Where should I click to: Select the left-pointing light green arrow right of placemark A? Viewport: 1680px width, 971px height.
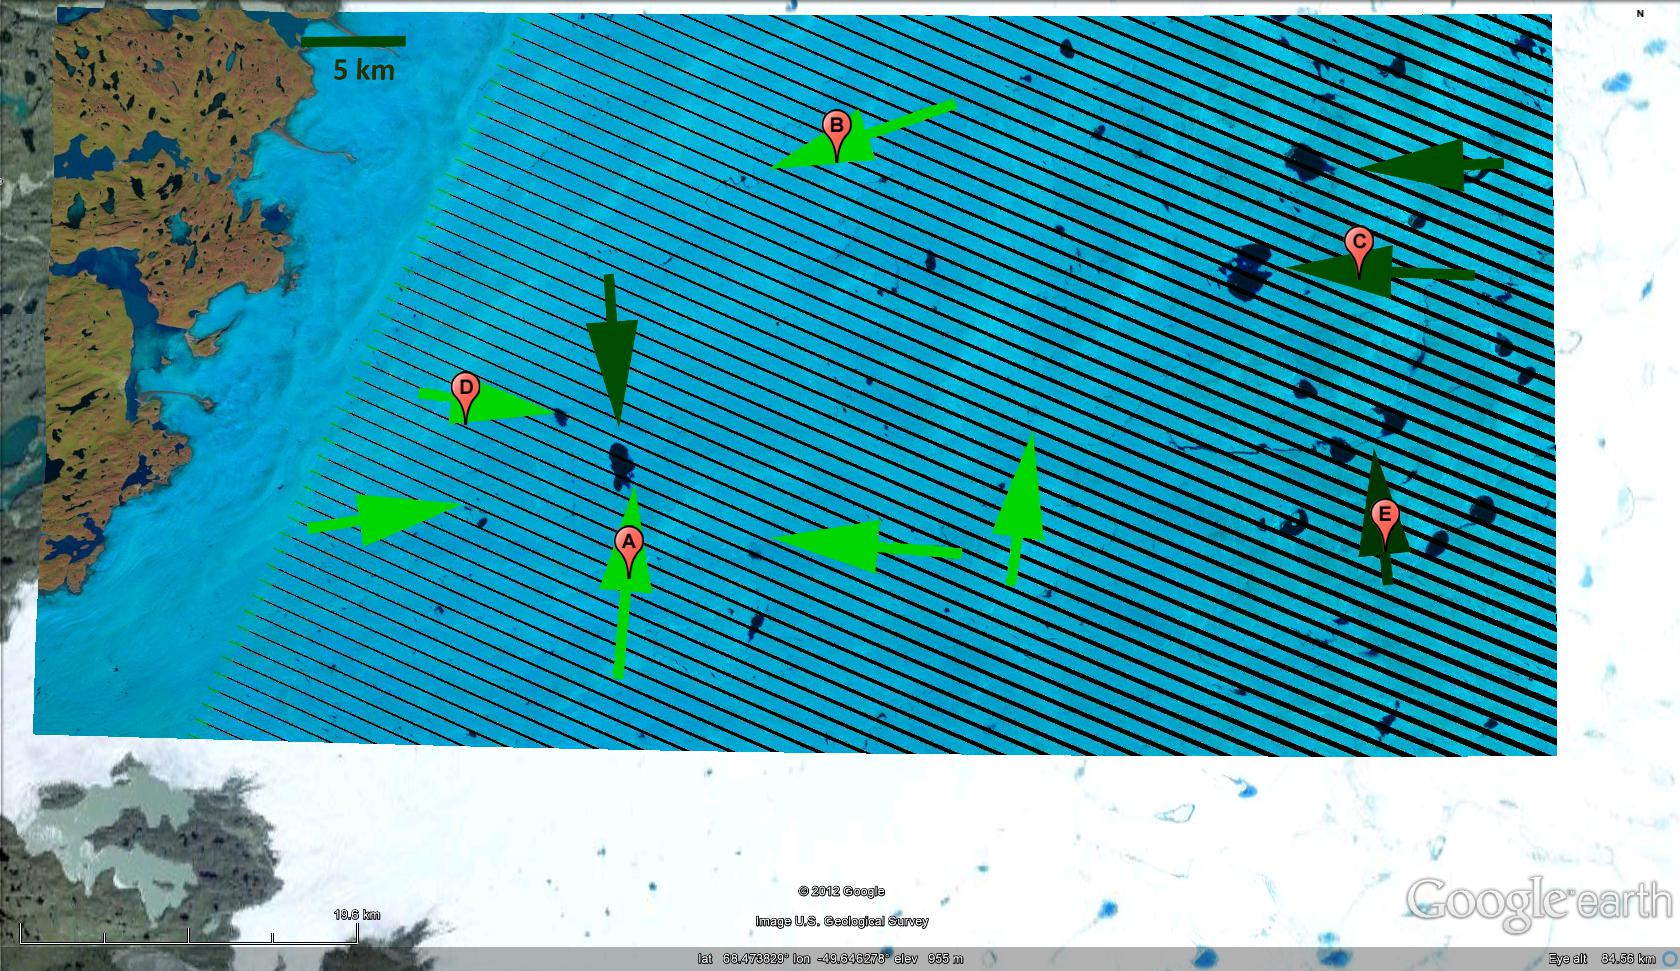tap(865, 546)
